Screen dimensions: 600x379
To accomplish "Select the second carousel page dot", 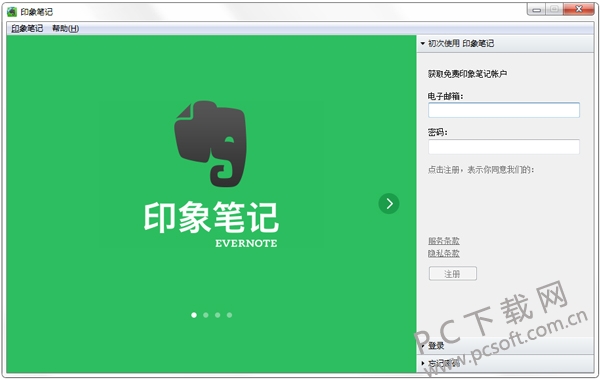I will [x=206, y=315].
